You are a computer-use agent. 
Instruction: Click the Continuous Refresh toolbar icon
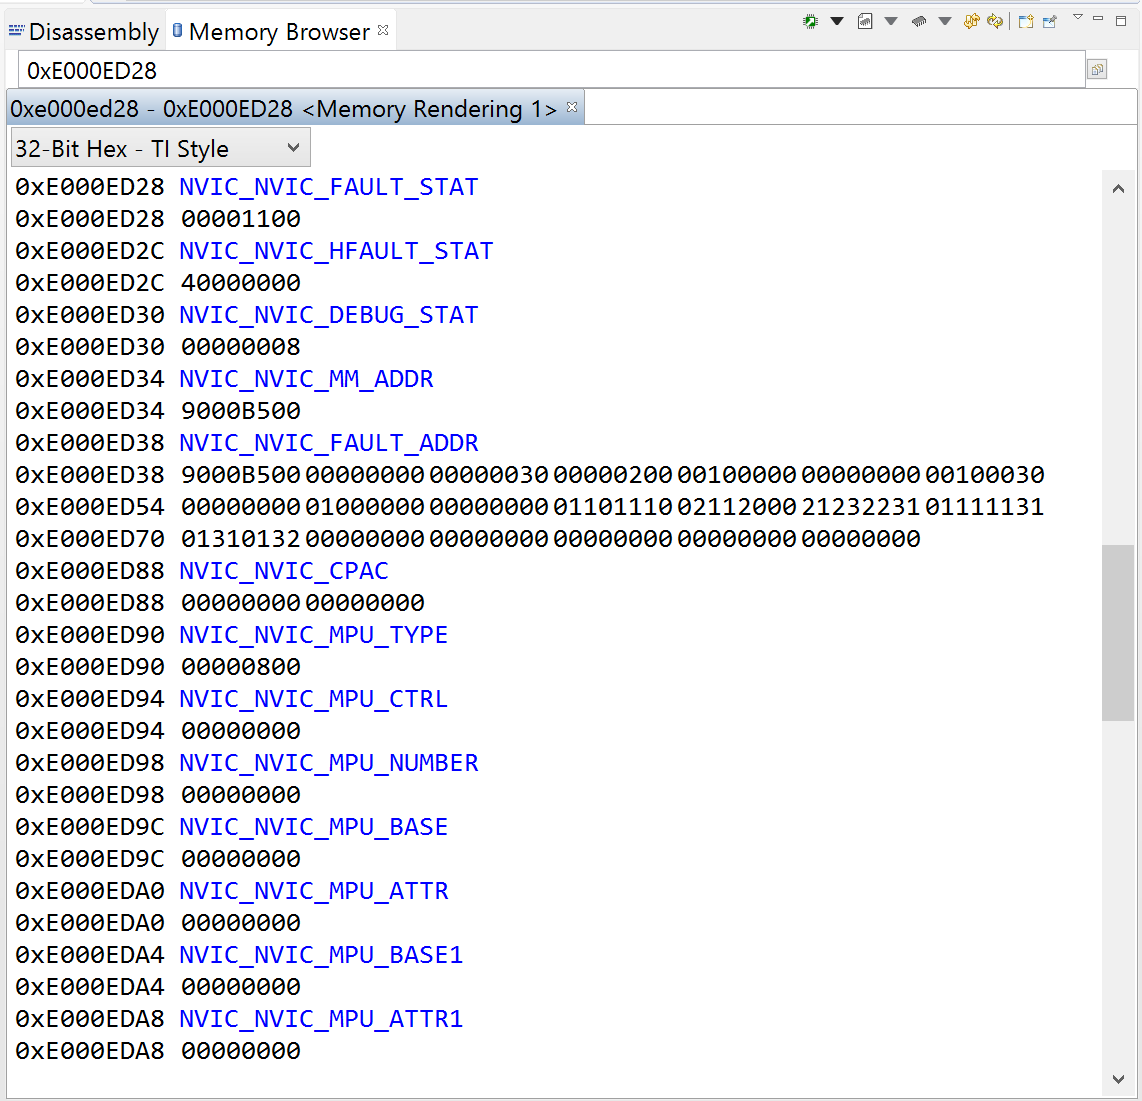[x=971, y=22]
